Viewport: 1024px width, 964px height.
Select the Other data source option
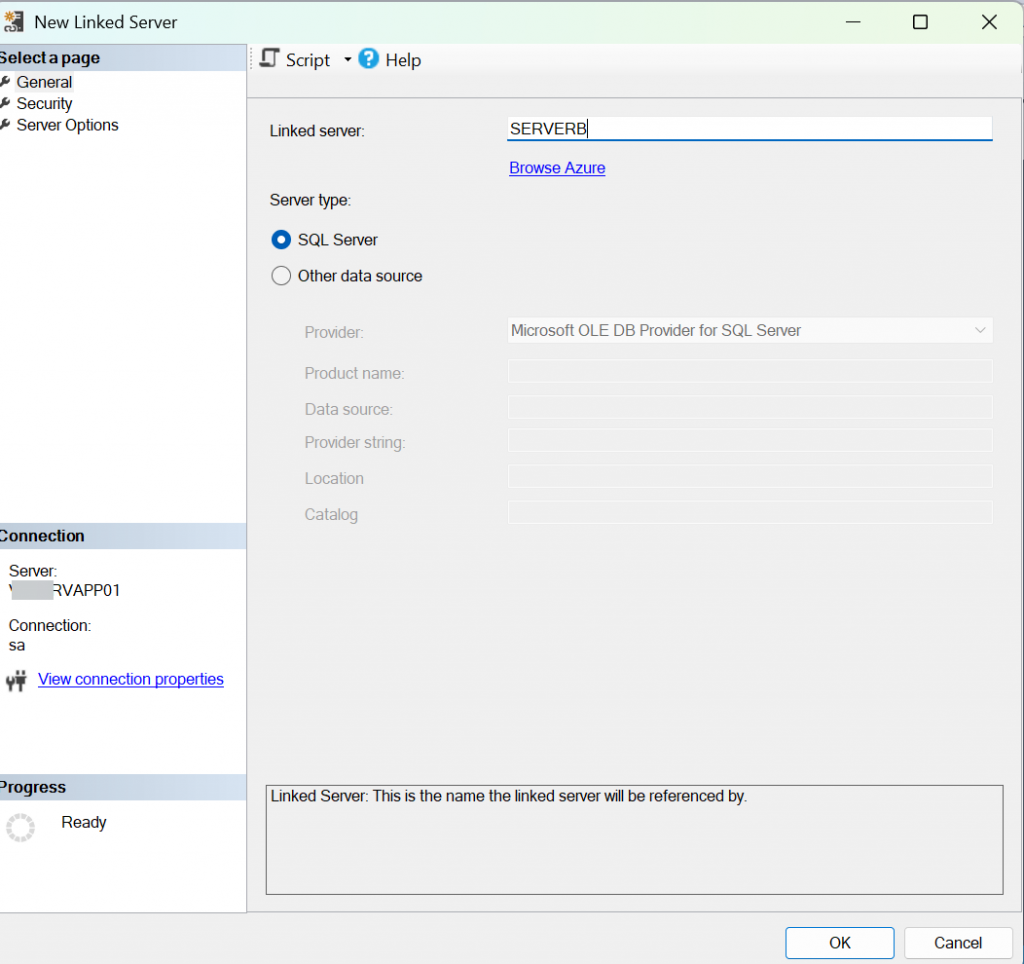tap(281, 276)
